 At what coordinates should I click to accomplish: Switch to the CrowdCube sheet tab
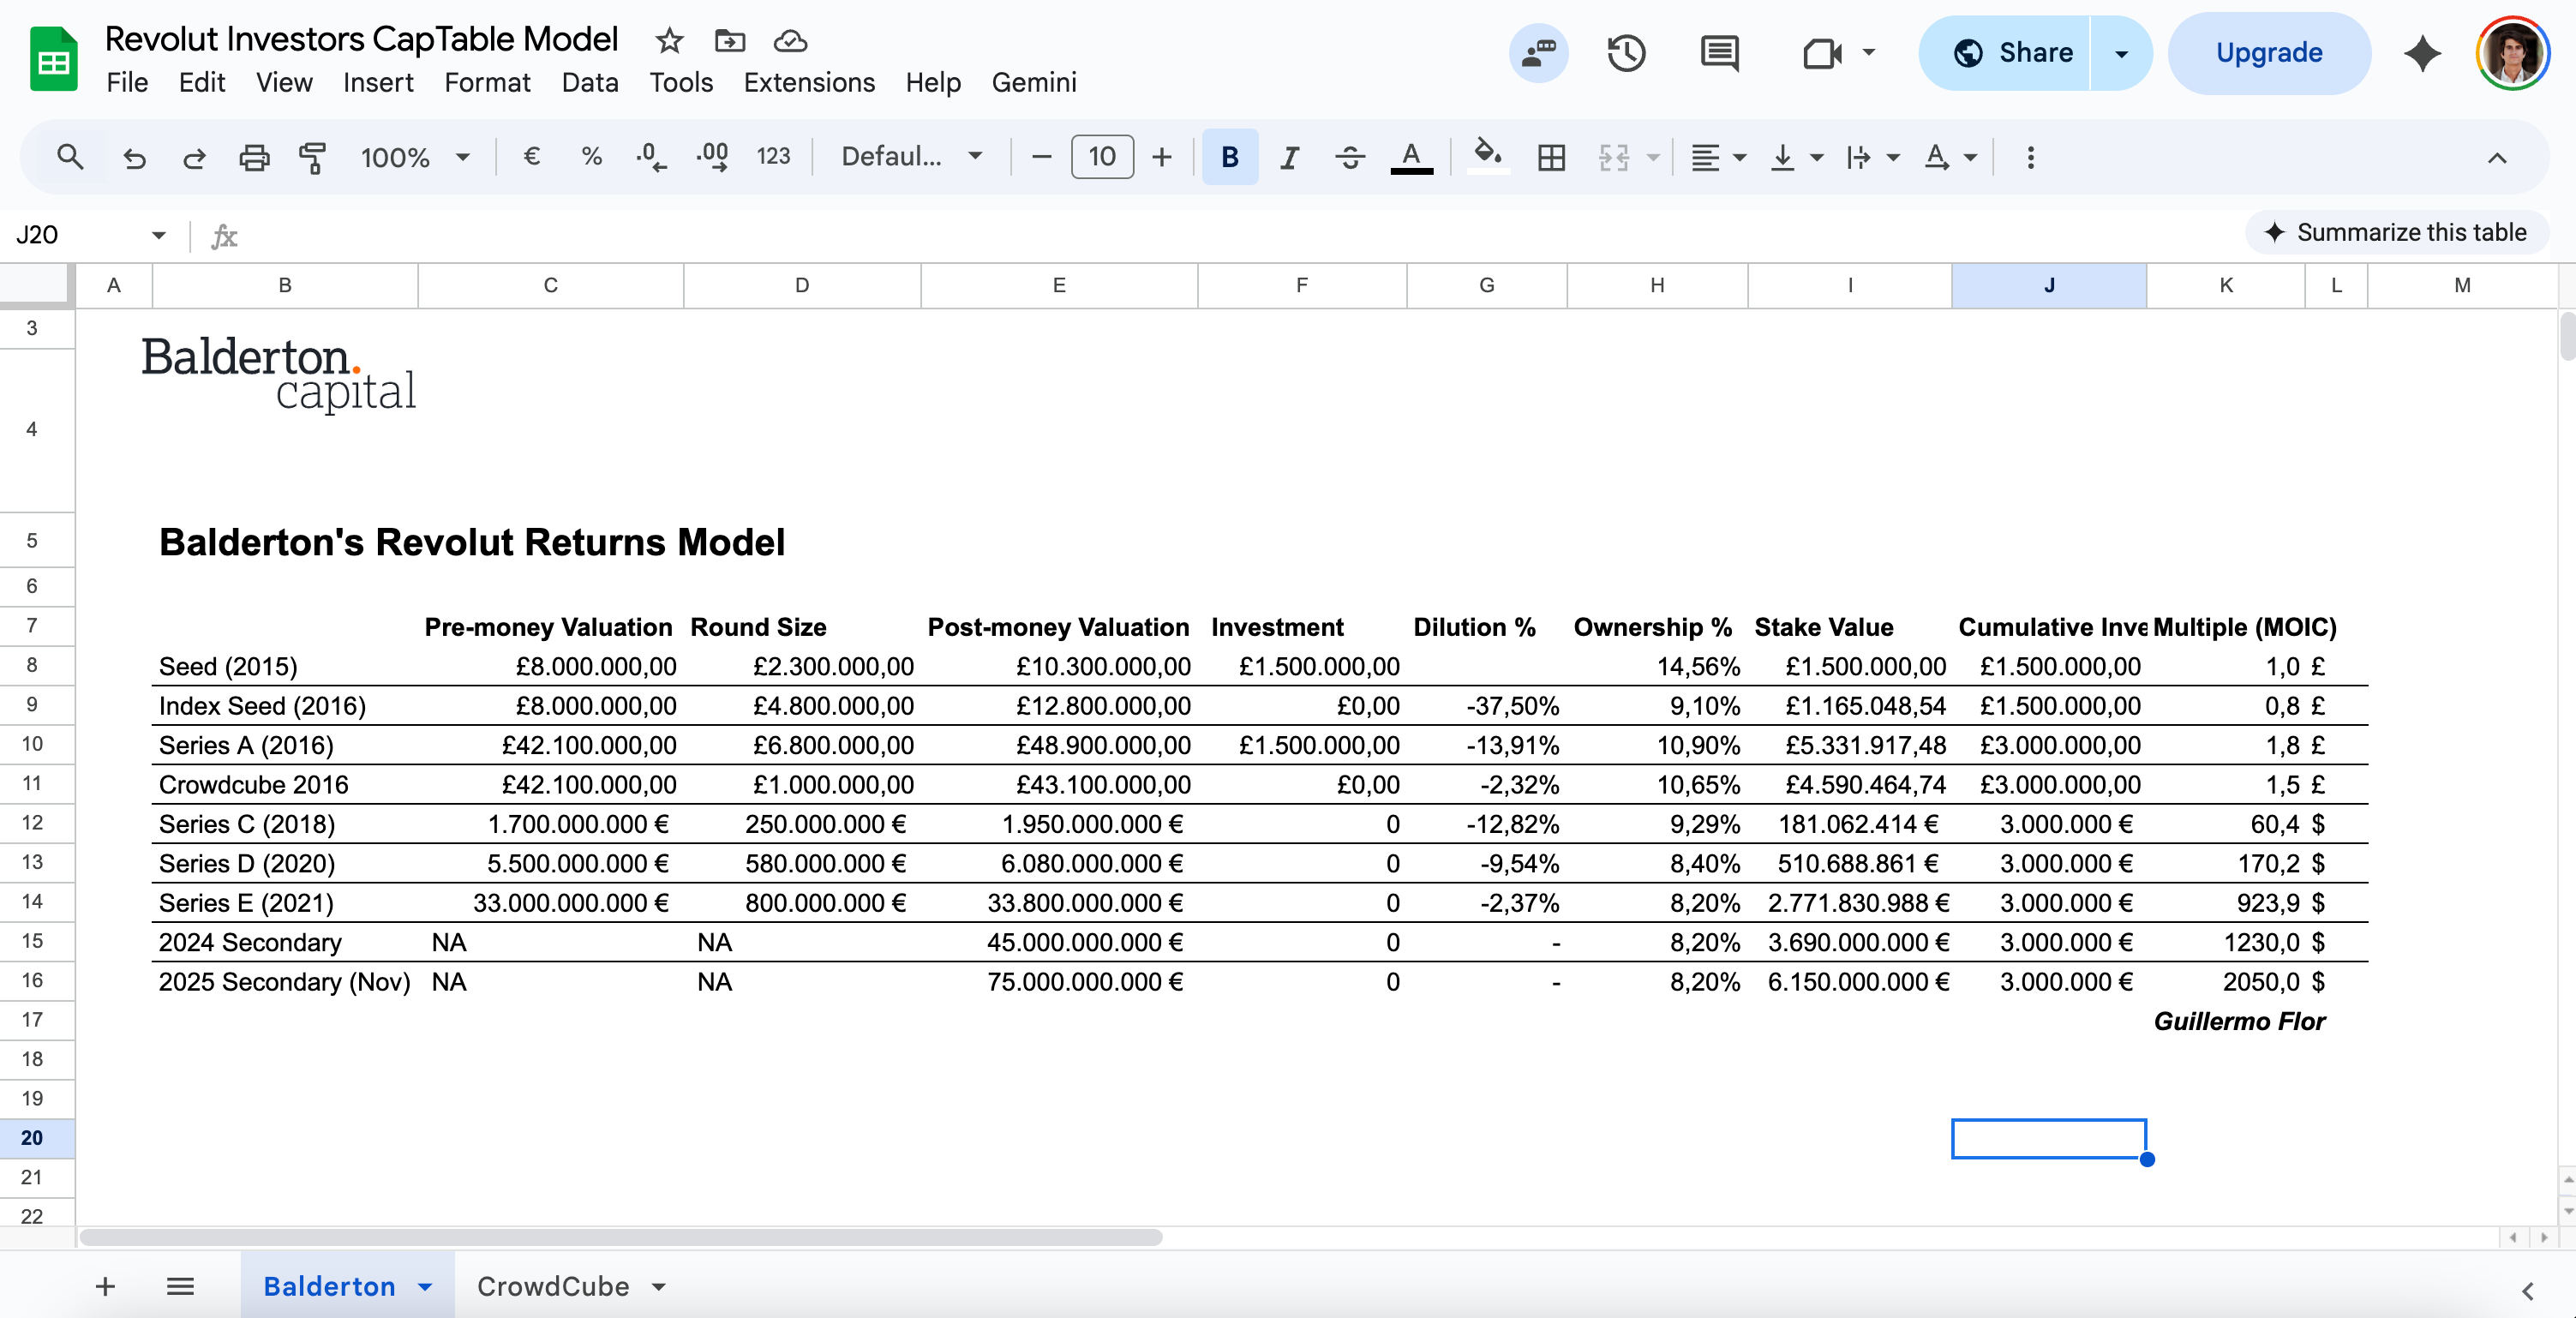coord(553,1286)
